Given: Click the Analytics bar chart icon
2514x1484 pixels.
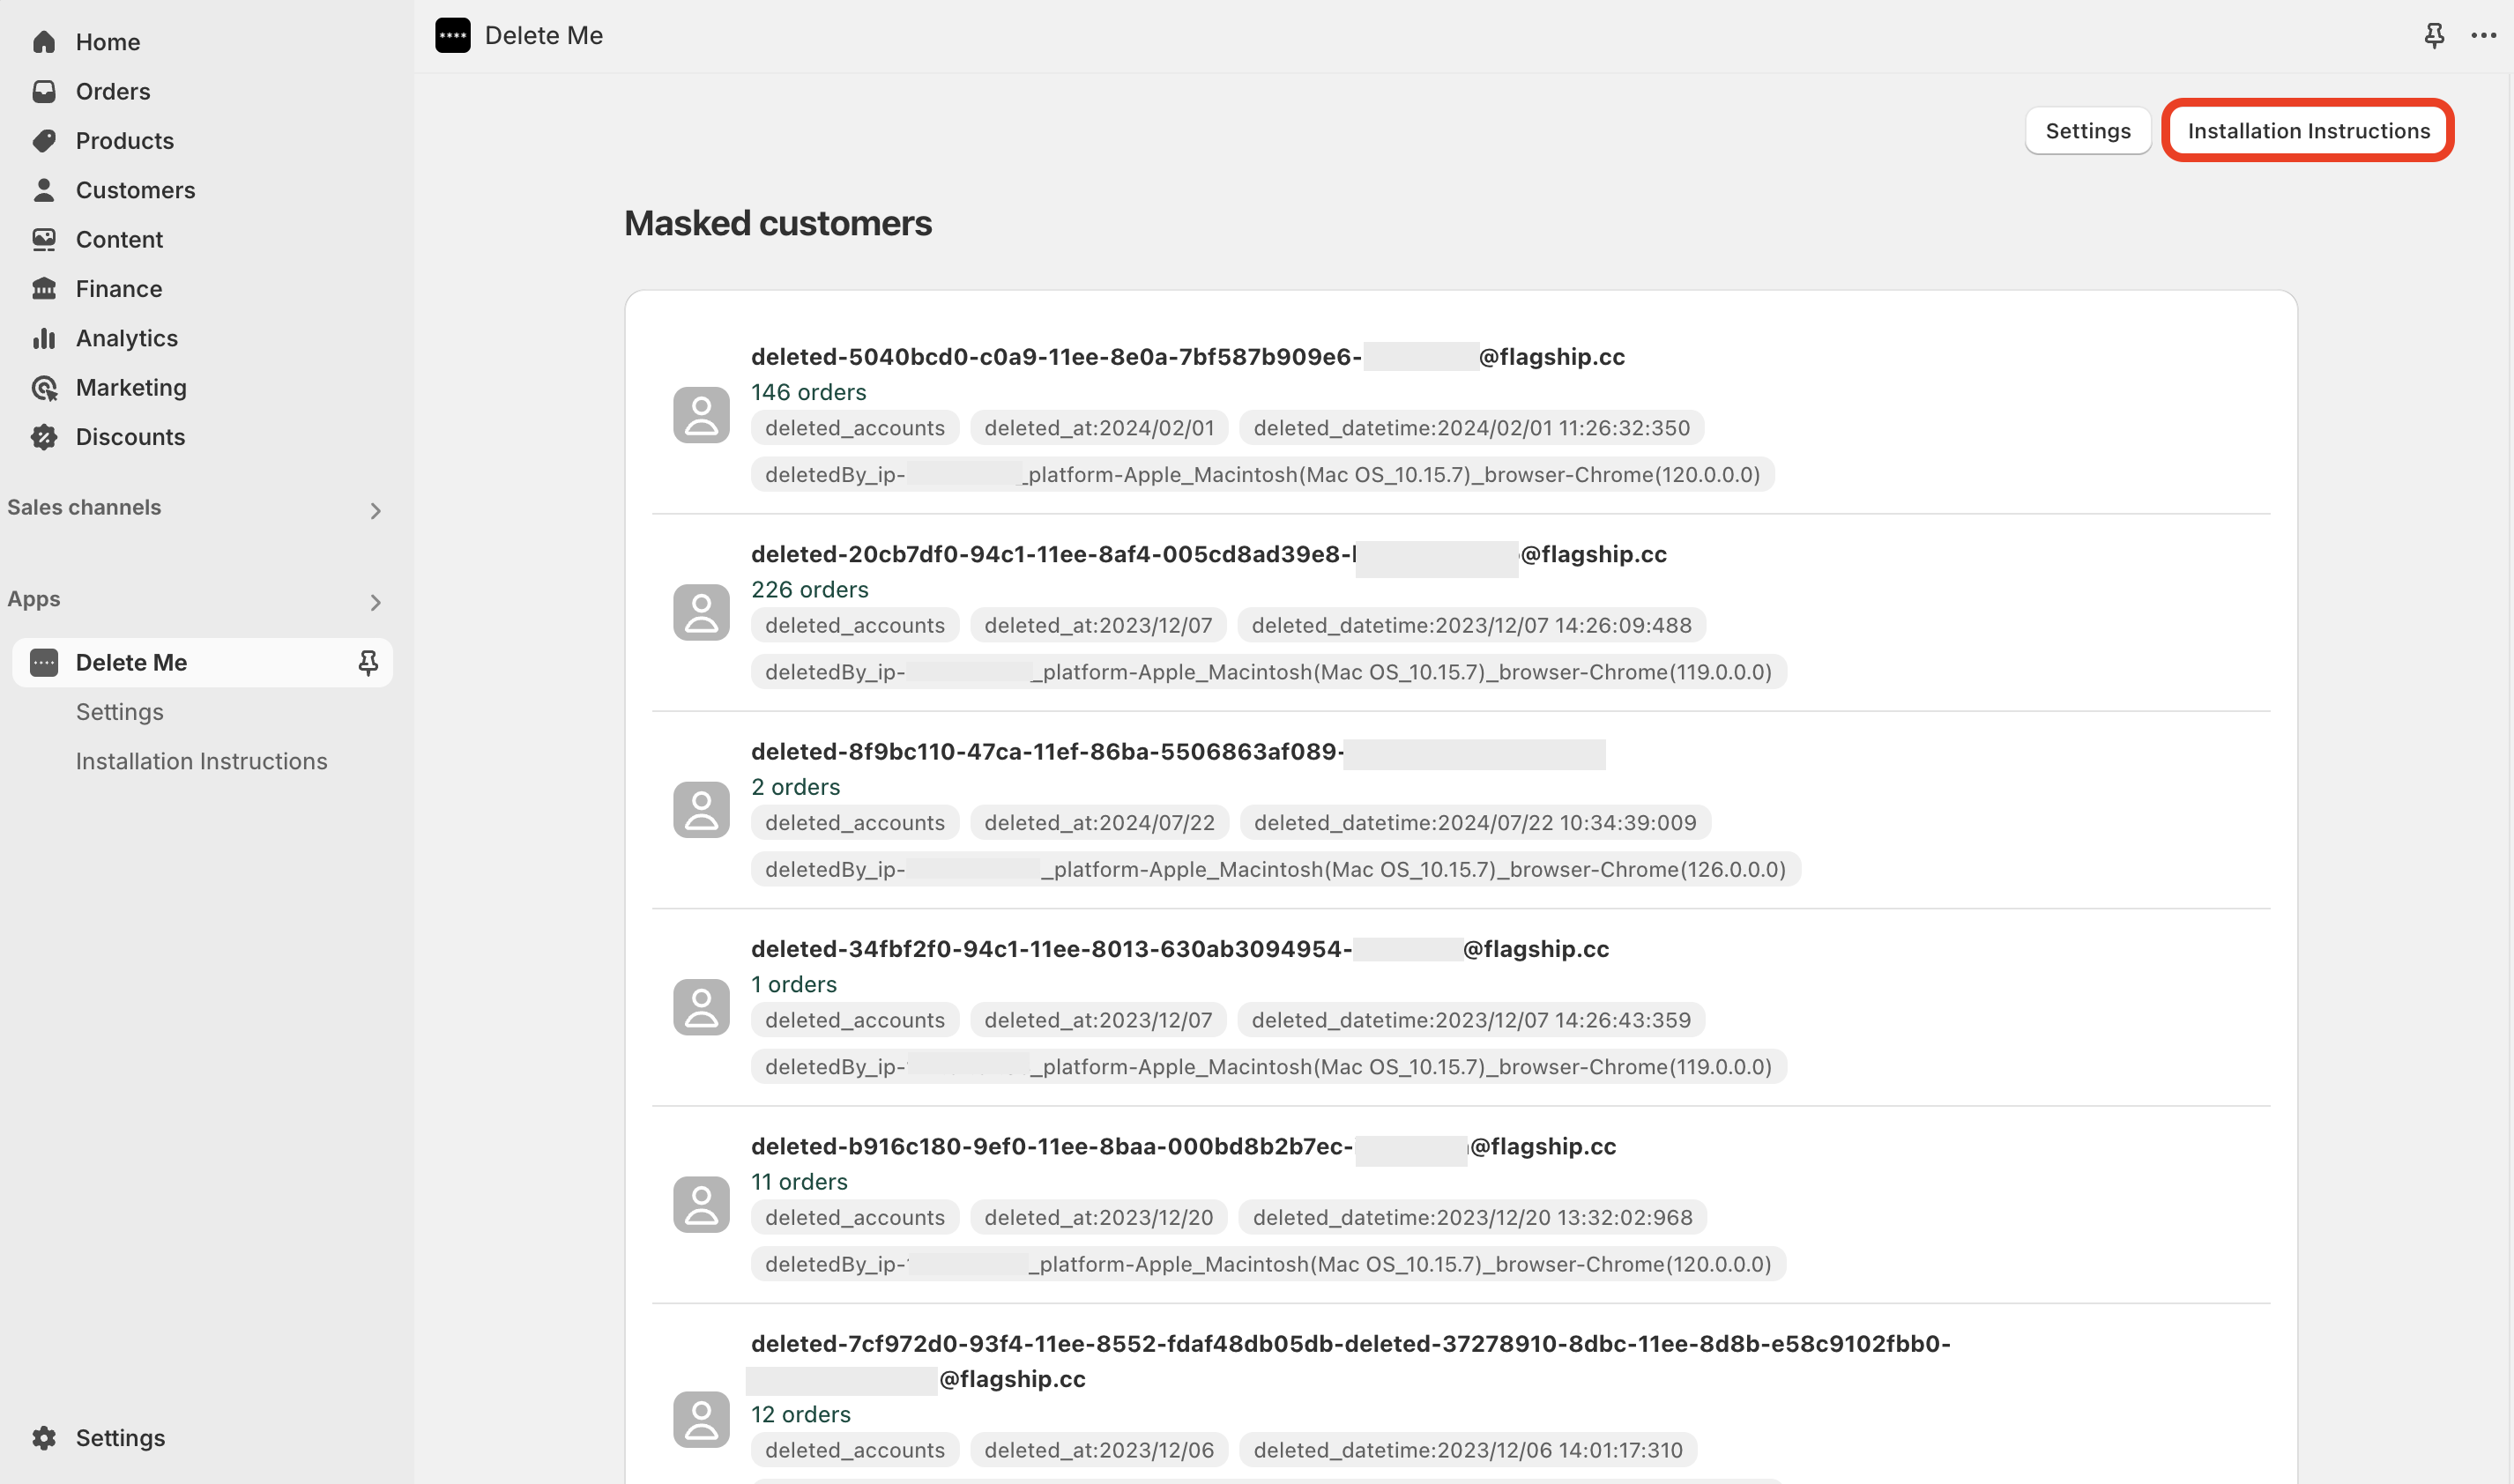Looking at the screenshot, I should [x=44, y=338].
